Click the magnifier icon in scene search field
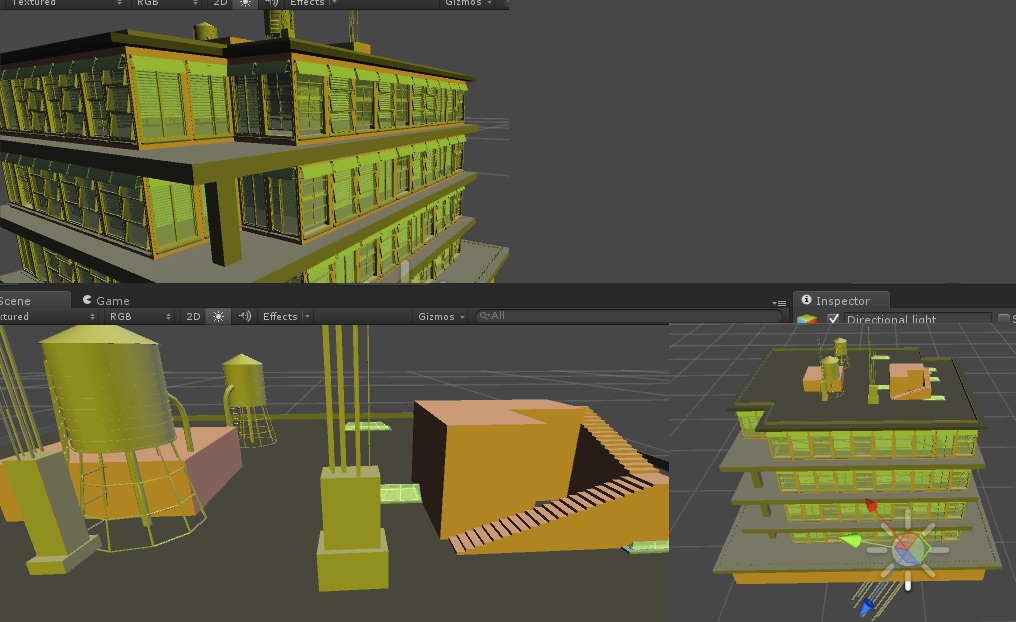The height and width of the screenshot is (622, 1016). [x=484, y=316]
